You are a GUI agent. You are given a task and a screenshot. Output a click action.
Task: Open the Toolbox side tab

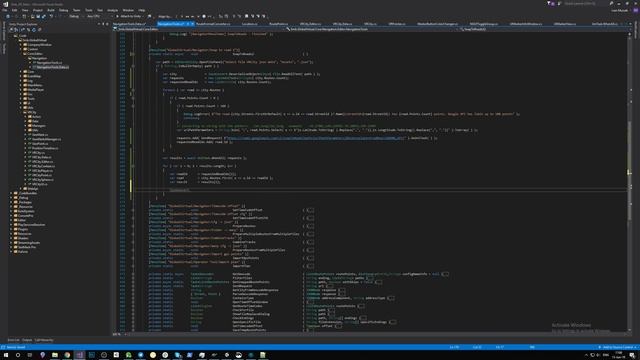(4, 48)
